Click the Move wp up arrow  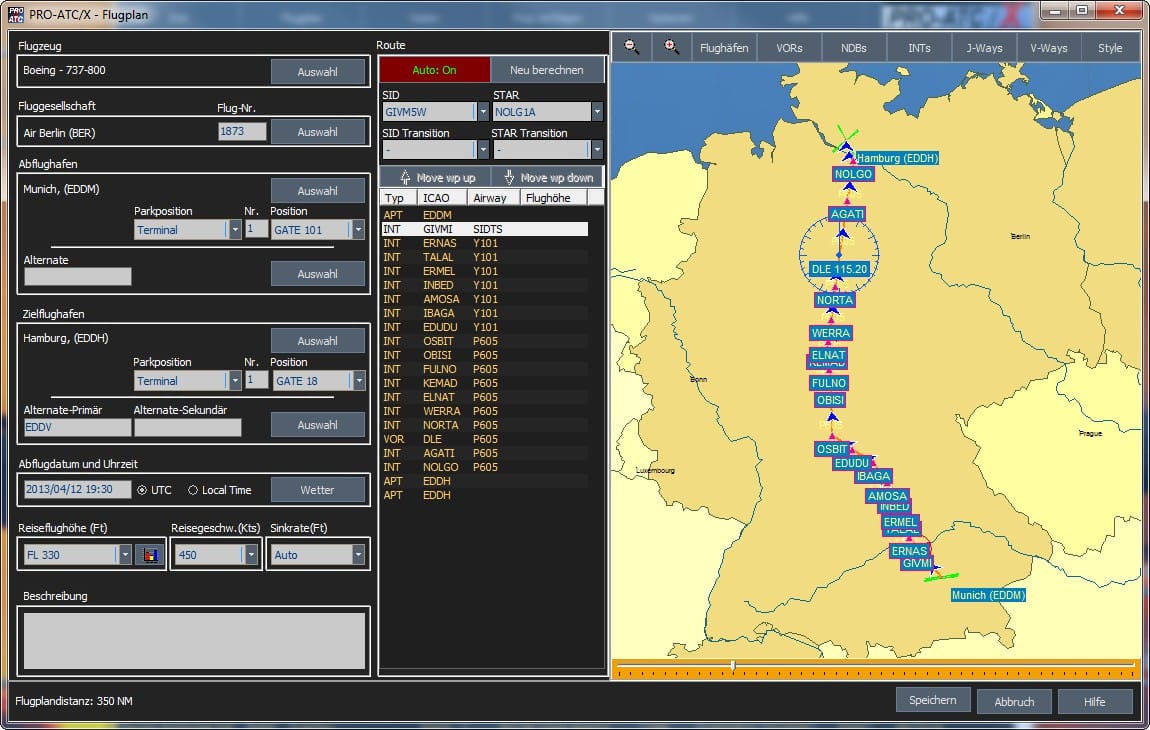405,177
